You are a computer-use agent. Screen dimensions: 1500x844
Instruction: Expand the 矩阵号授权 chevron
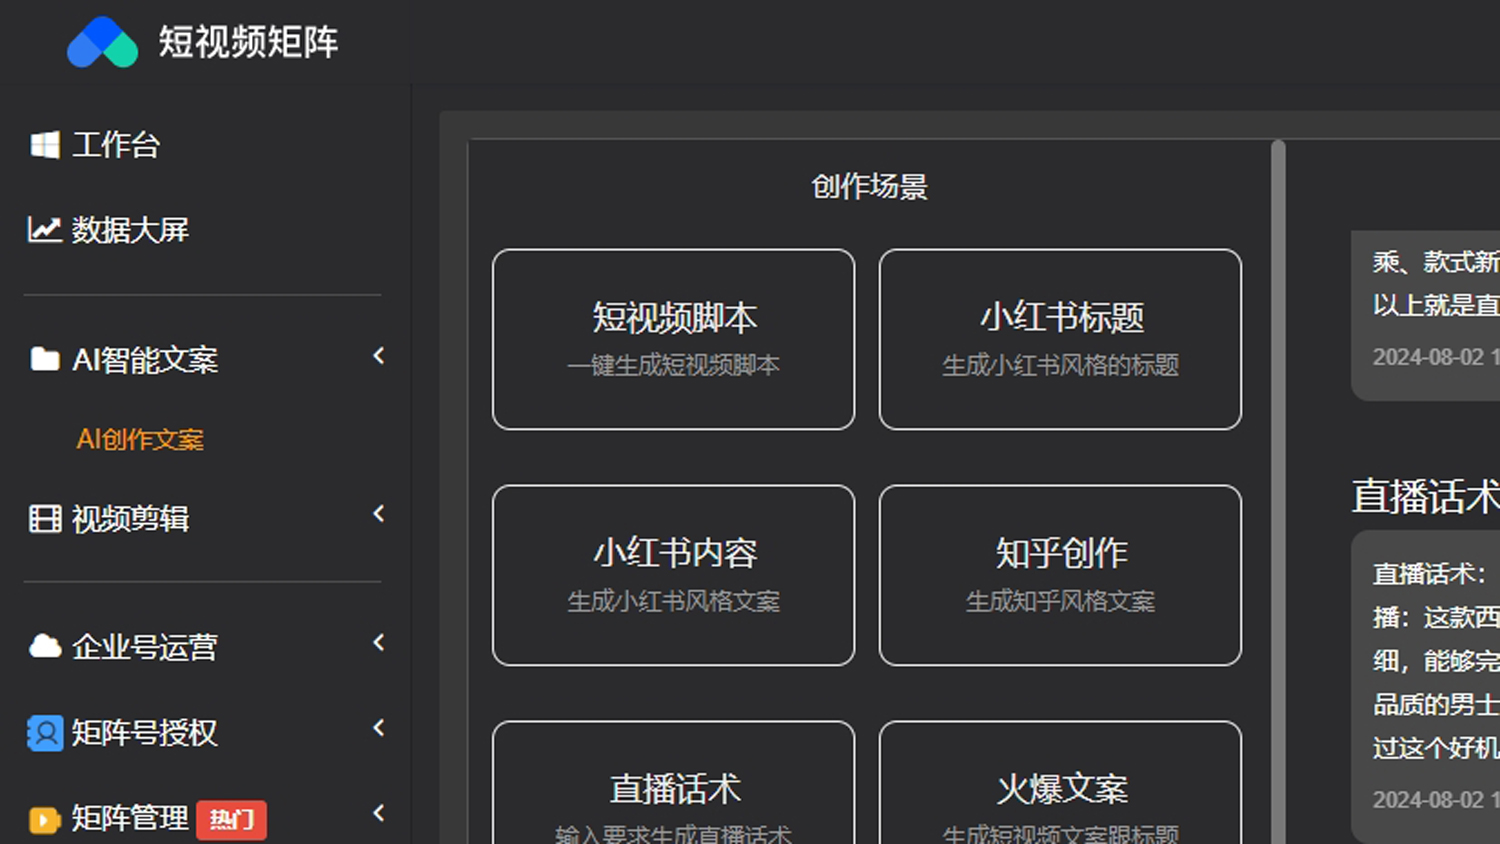pos(378,728)
